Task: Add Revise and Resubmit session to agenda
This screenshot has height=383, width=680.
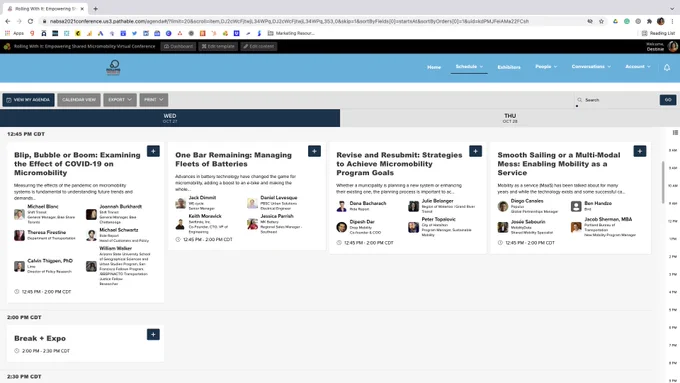Action: tap(475, 151)
